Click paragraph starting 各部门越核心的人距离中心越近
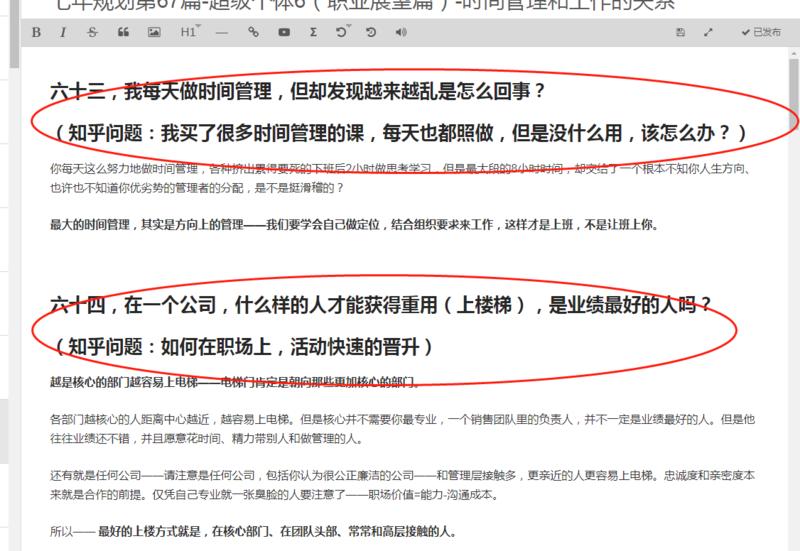800x551 pixels. (402, 429)
